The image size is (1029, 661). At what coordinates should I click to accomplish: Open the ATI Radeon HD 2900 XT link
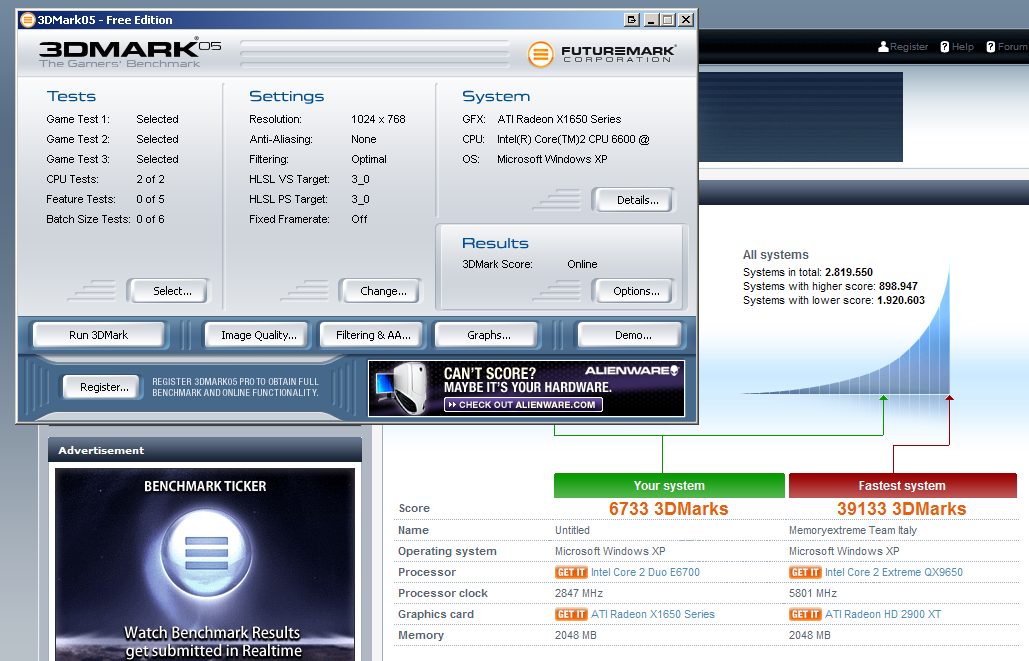(x=883, y=614)
